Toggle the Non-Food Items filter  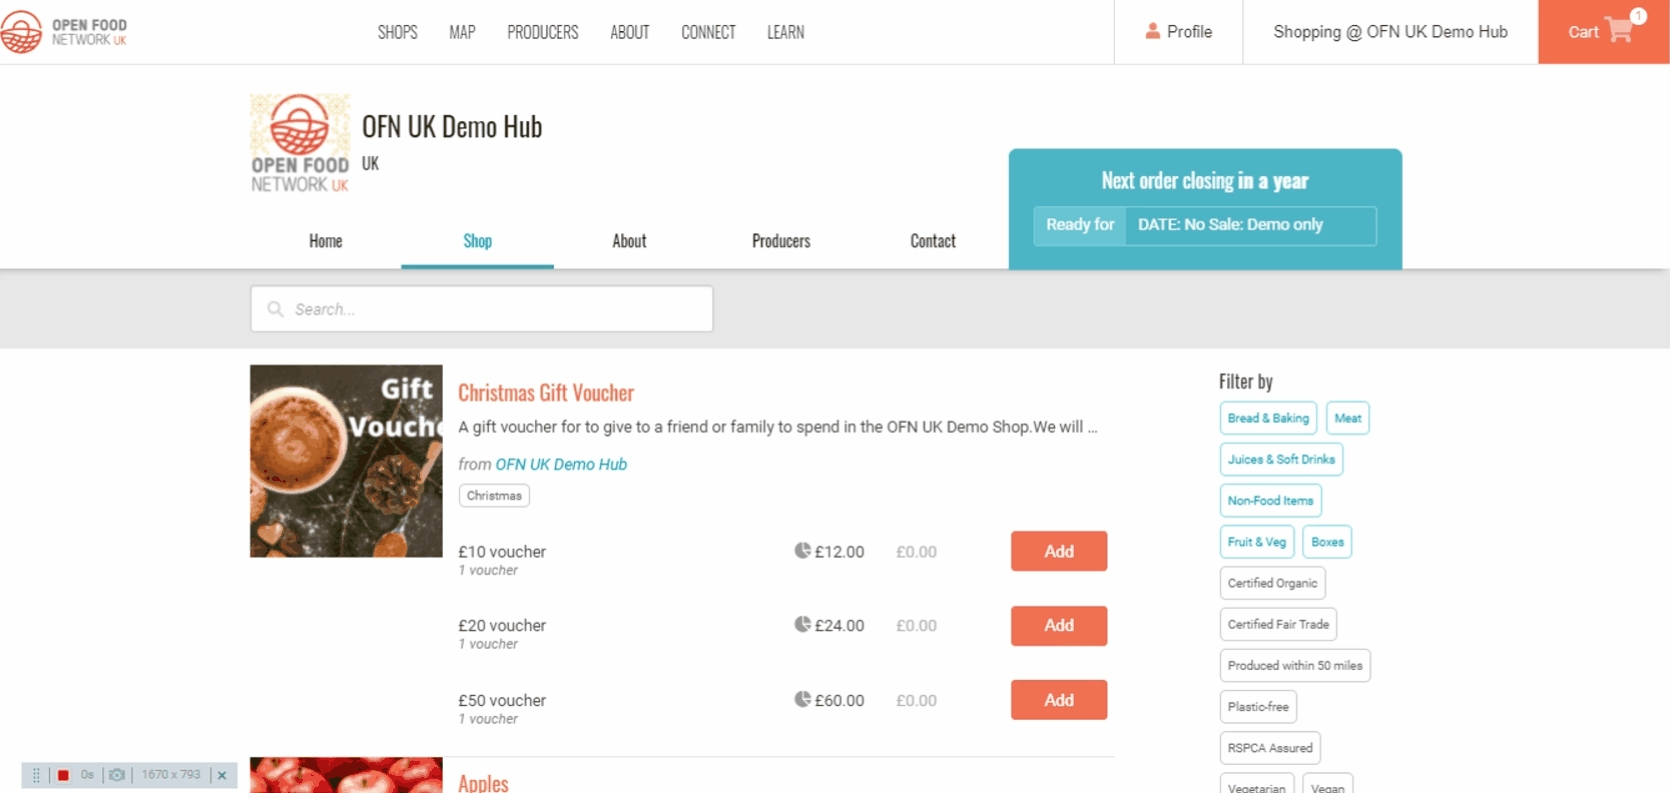[x=1270, y=500]
